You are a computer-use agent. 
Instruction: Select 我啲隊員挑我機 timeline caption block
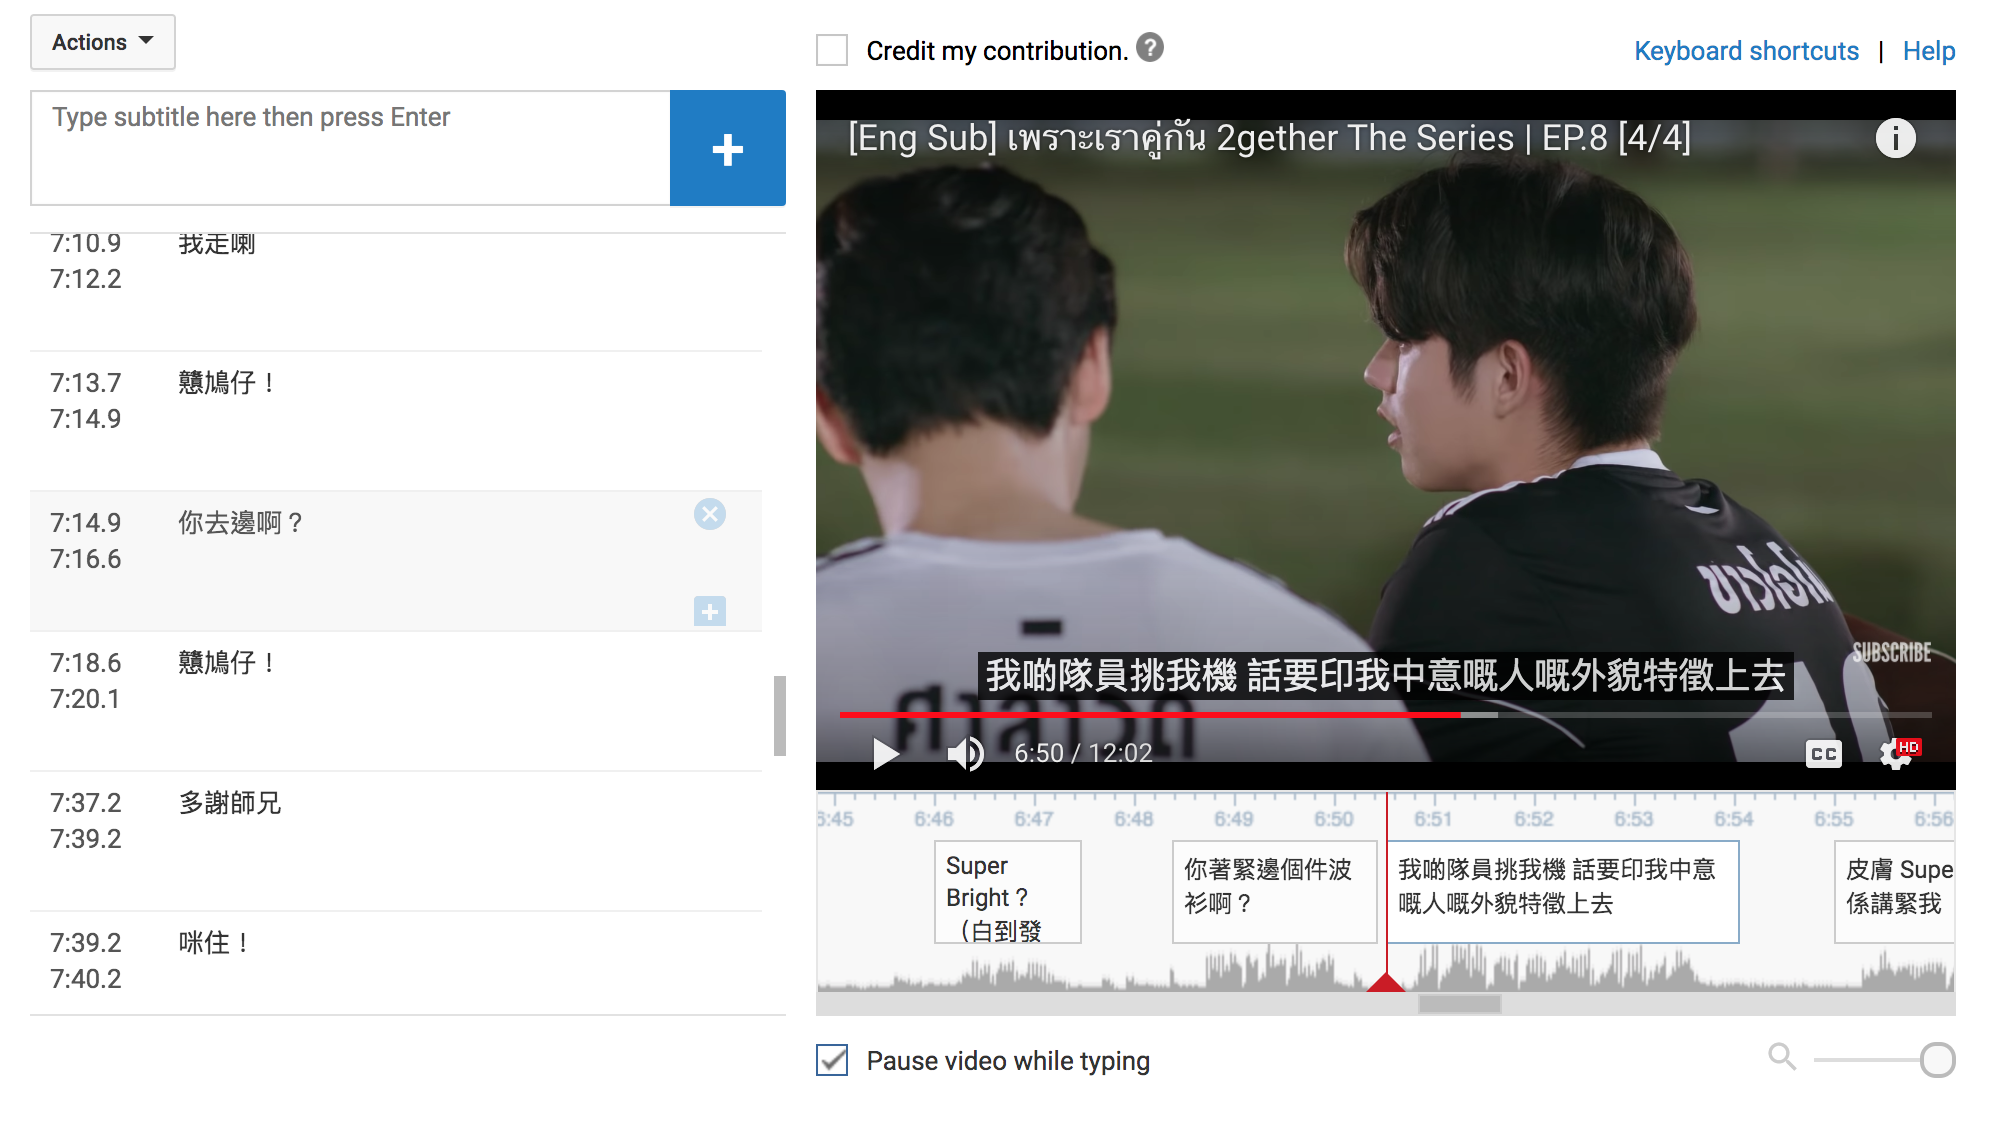[1563, 892]
